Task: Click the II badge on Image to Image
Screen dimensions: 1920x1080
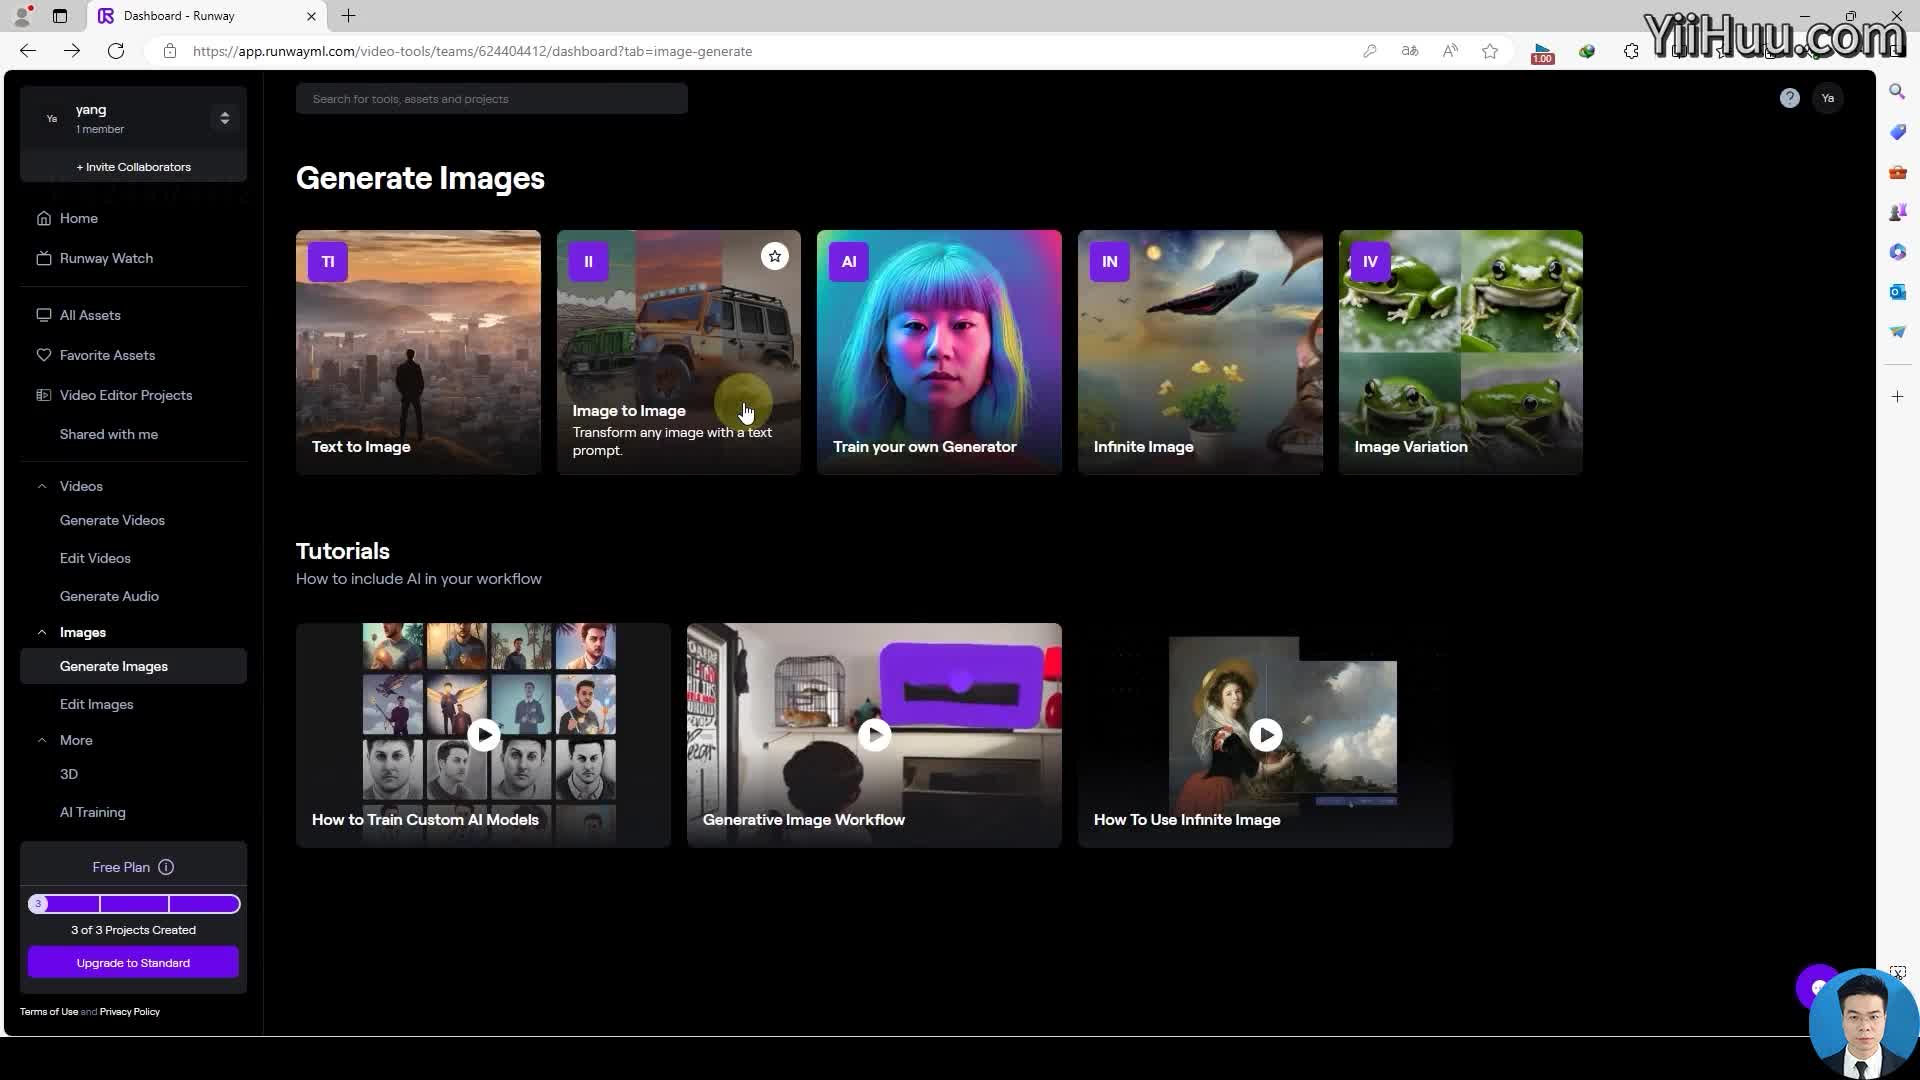Action: 588,262
